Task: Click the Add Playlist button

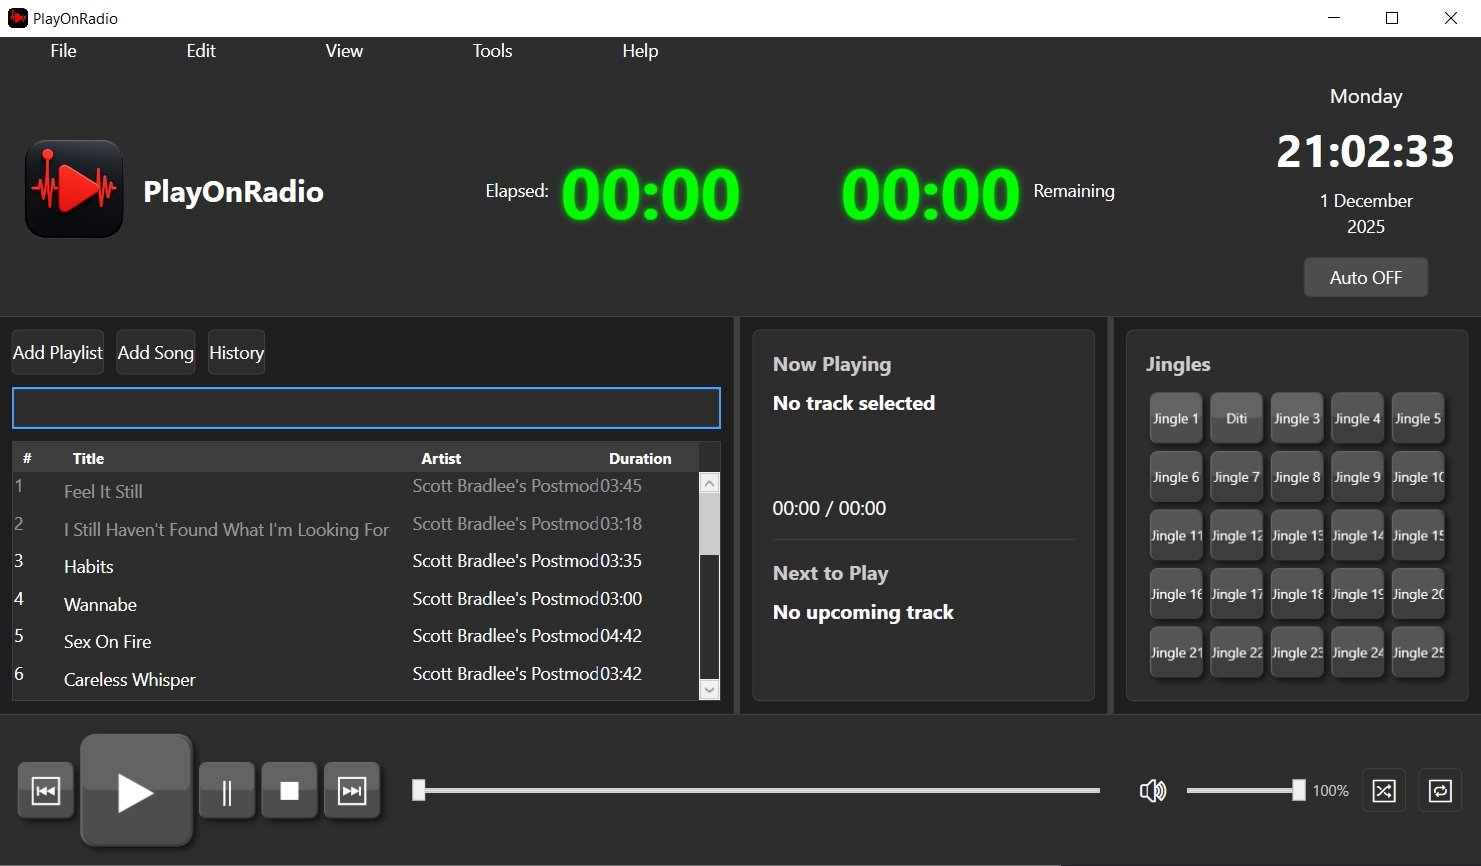Action: tap(57, 352)
